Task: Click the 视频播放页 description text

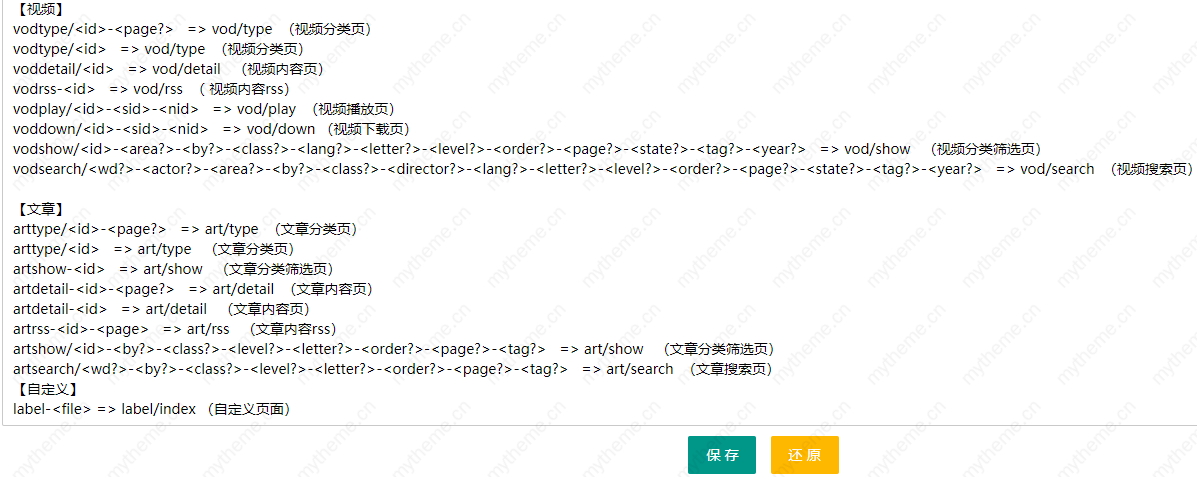Action: (352, 109)
